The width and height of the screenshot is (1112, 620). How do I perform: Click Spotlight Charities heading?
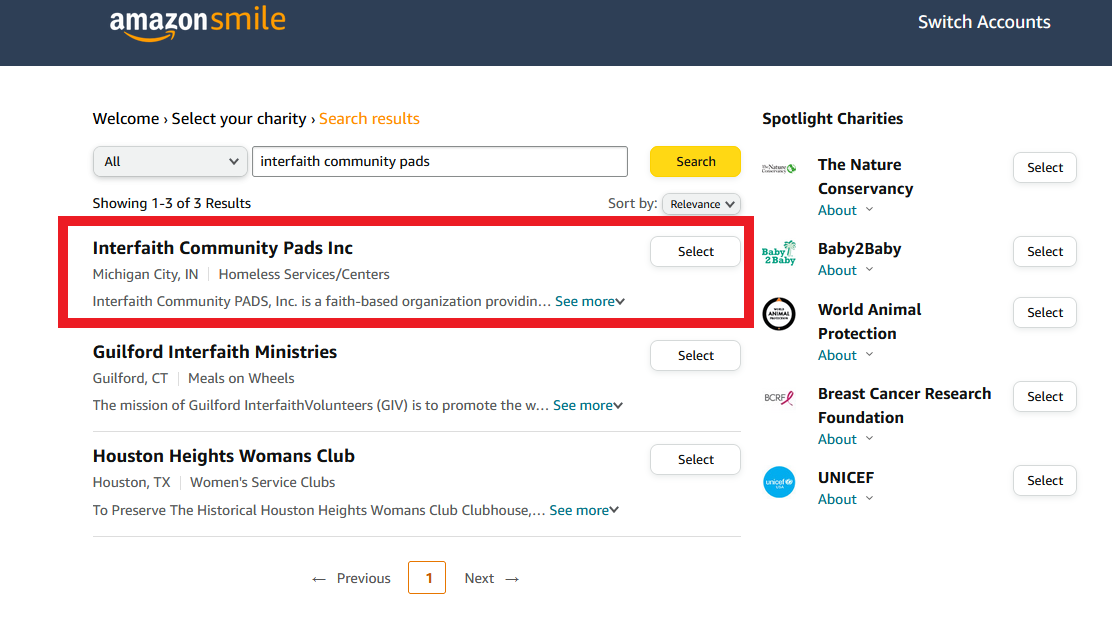tap(833, 119)
